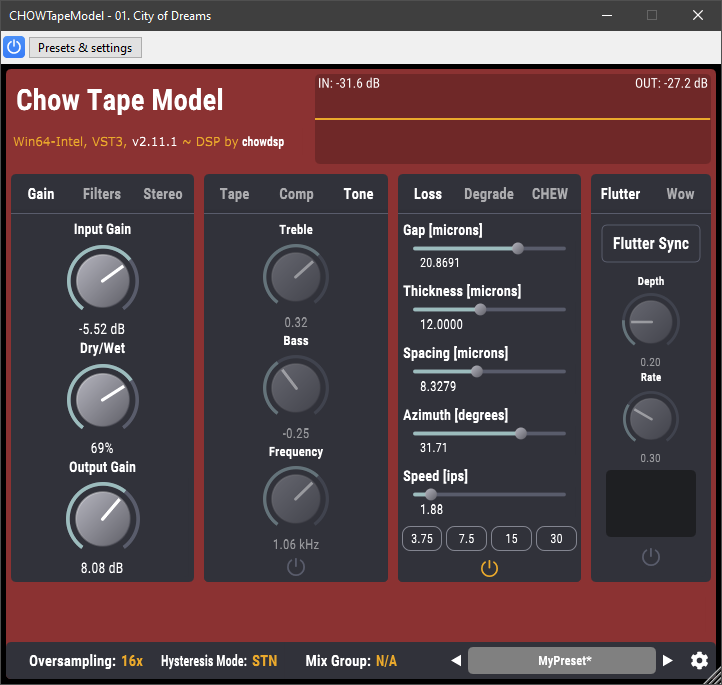Select the Tape tab
Screen dimensions: 722x685
(234, 194)
